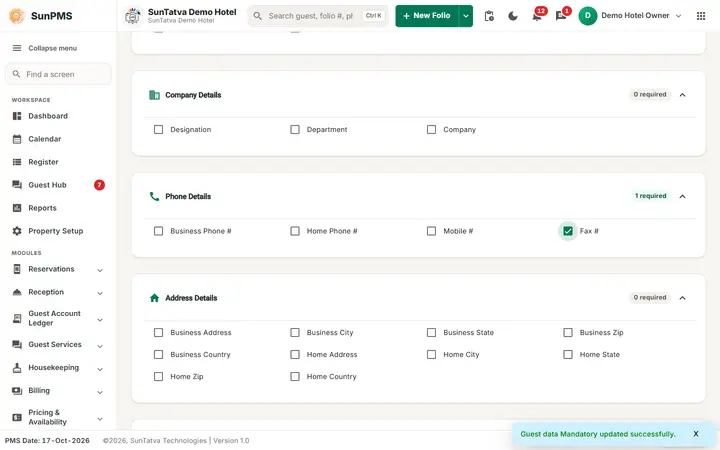Open messages icon with 1 badge
The width and height of the screenshot is (720, 450).
point(561,16)
